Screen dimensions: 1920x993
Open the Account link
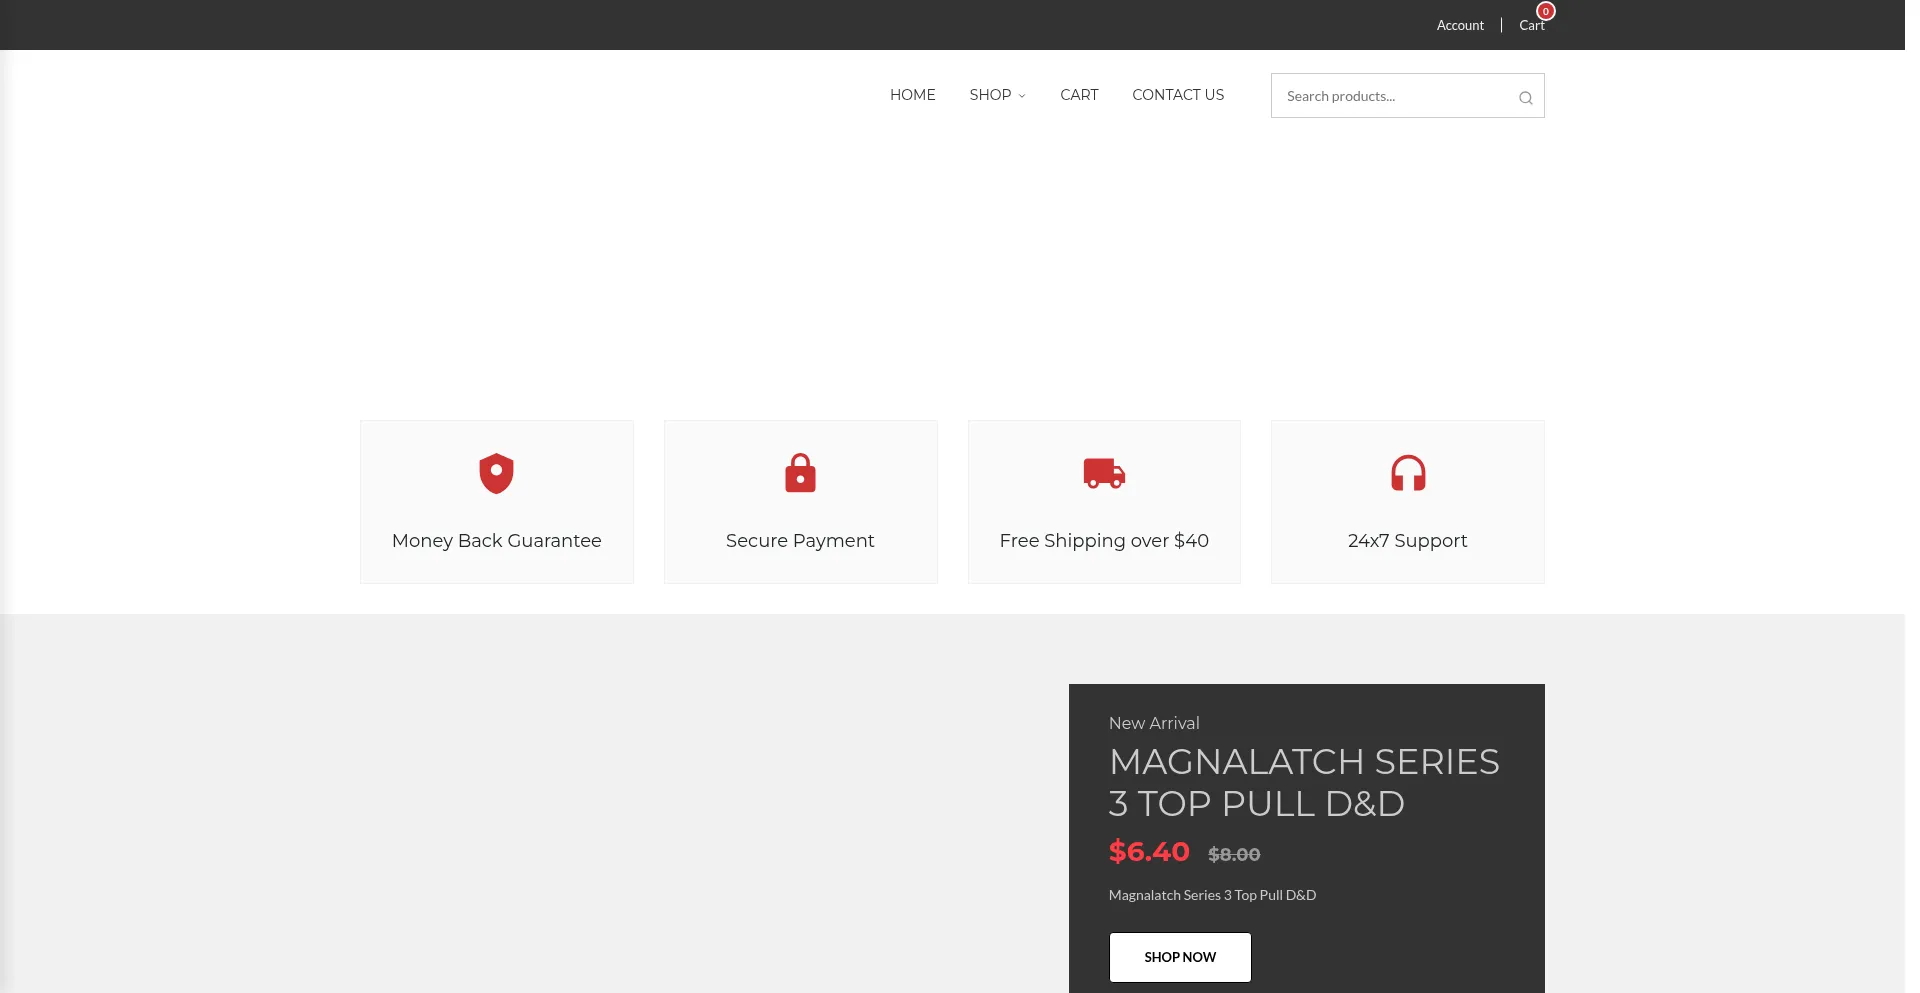[x=1460, y=25]
